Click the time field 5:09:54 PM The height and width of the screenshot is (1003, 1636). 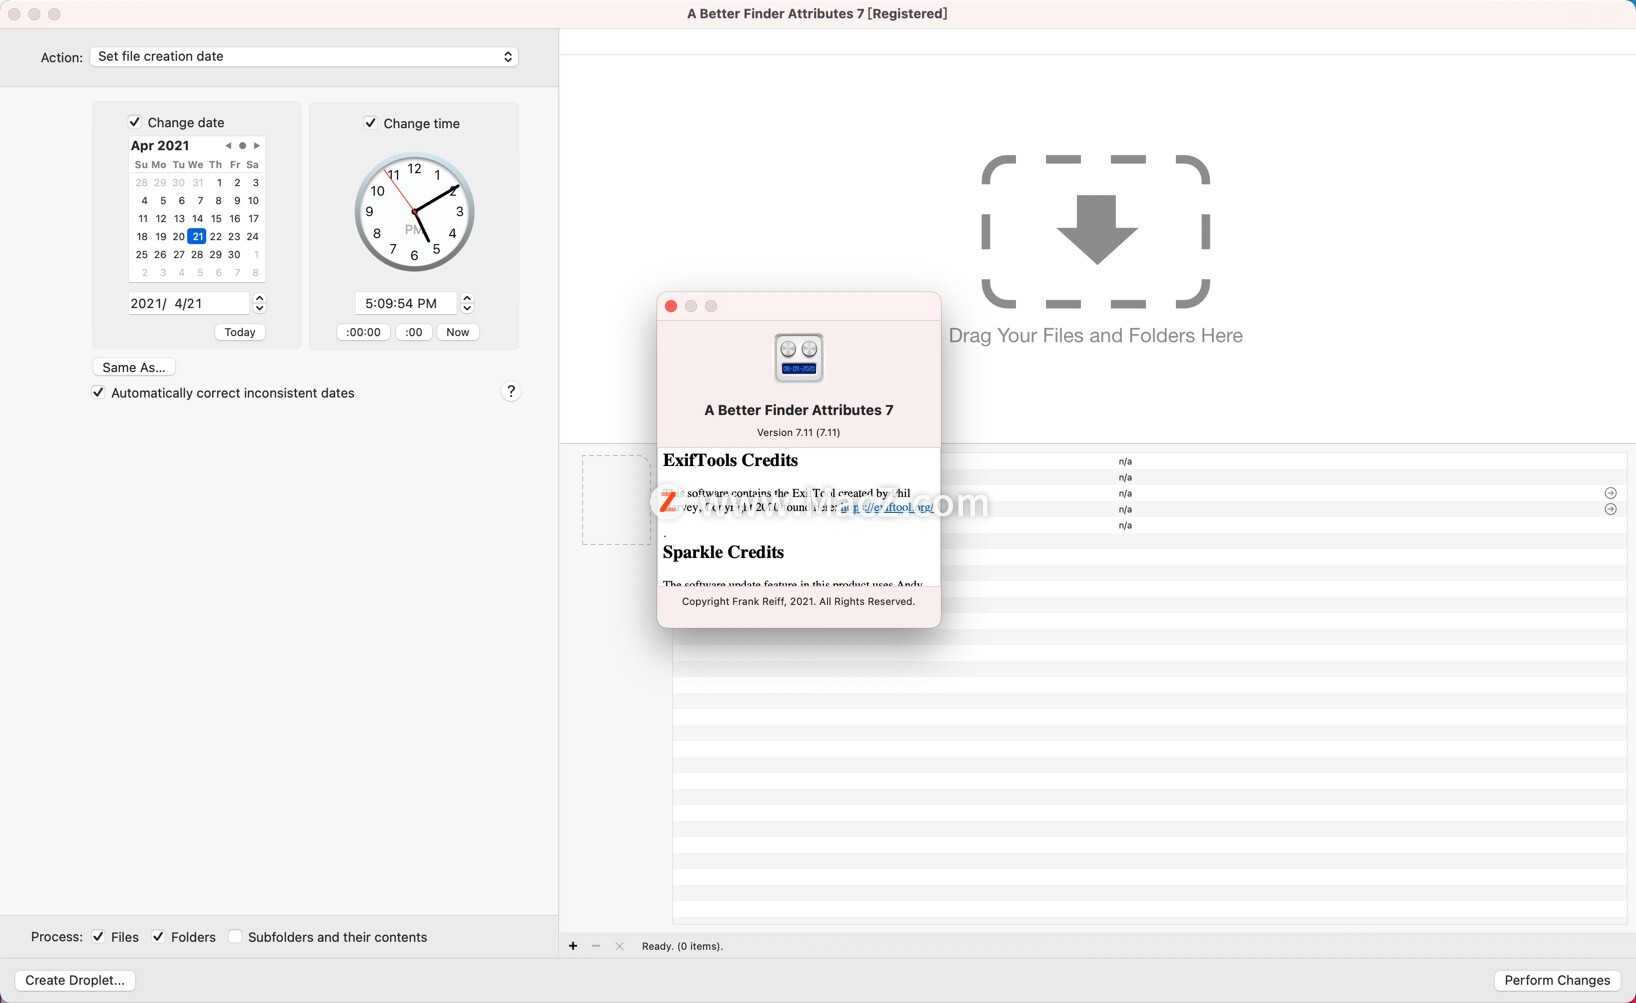click(x=406, y=303)
